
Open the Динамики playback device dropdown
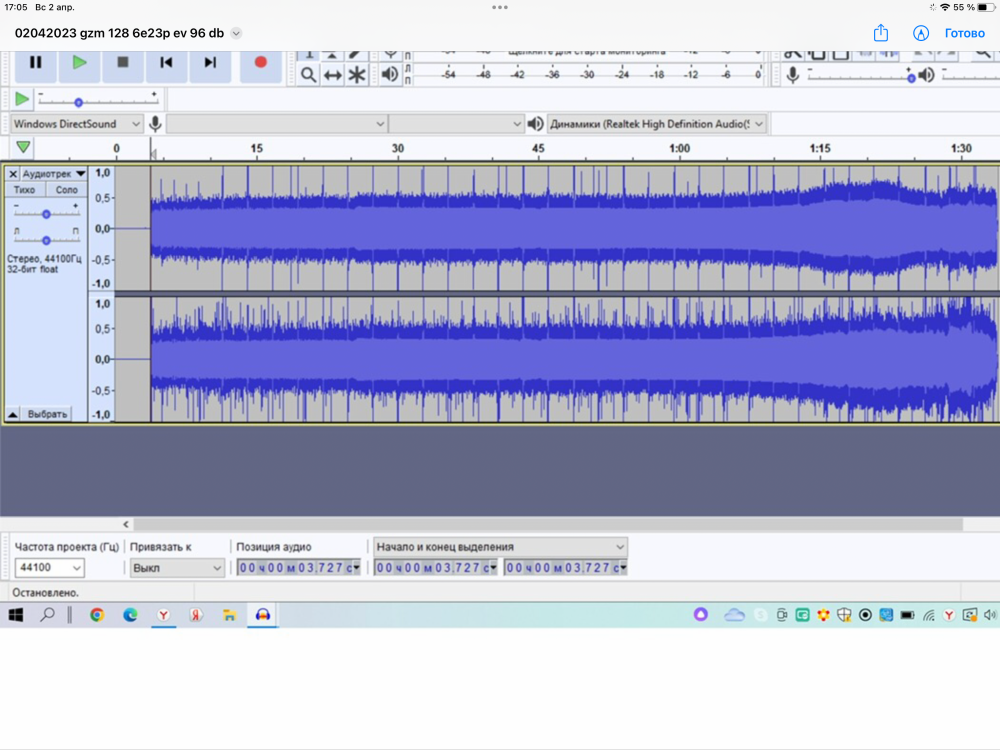pos(657,124)
